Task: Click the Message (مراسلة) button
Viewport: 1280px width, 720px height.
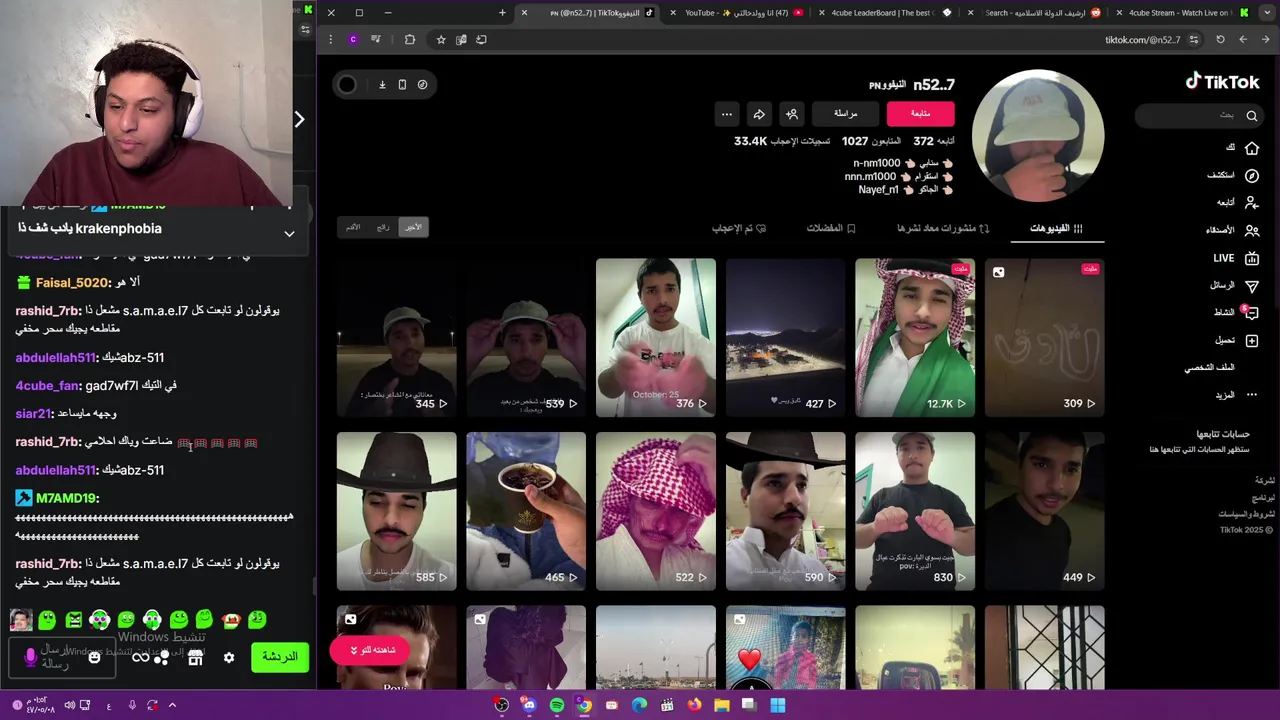Action: coord(845,114)
